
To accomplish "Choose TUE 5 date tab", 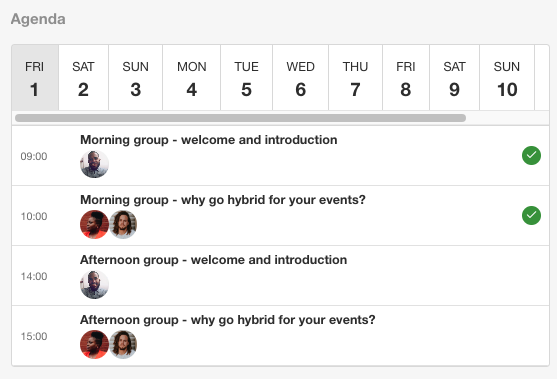I will [x=247, y=78].
